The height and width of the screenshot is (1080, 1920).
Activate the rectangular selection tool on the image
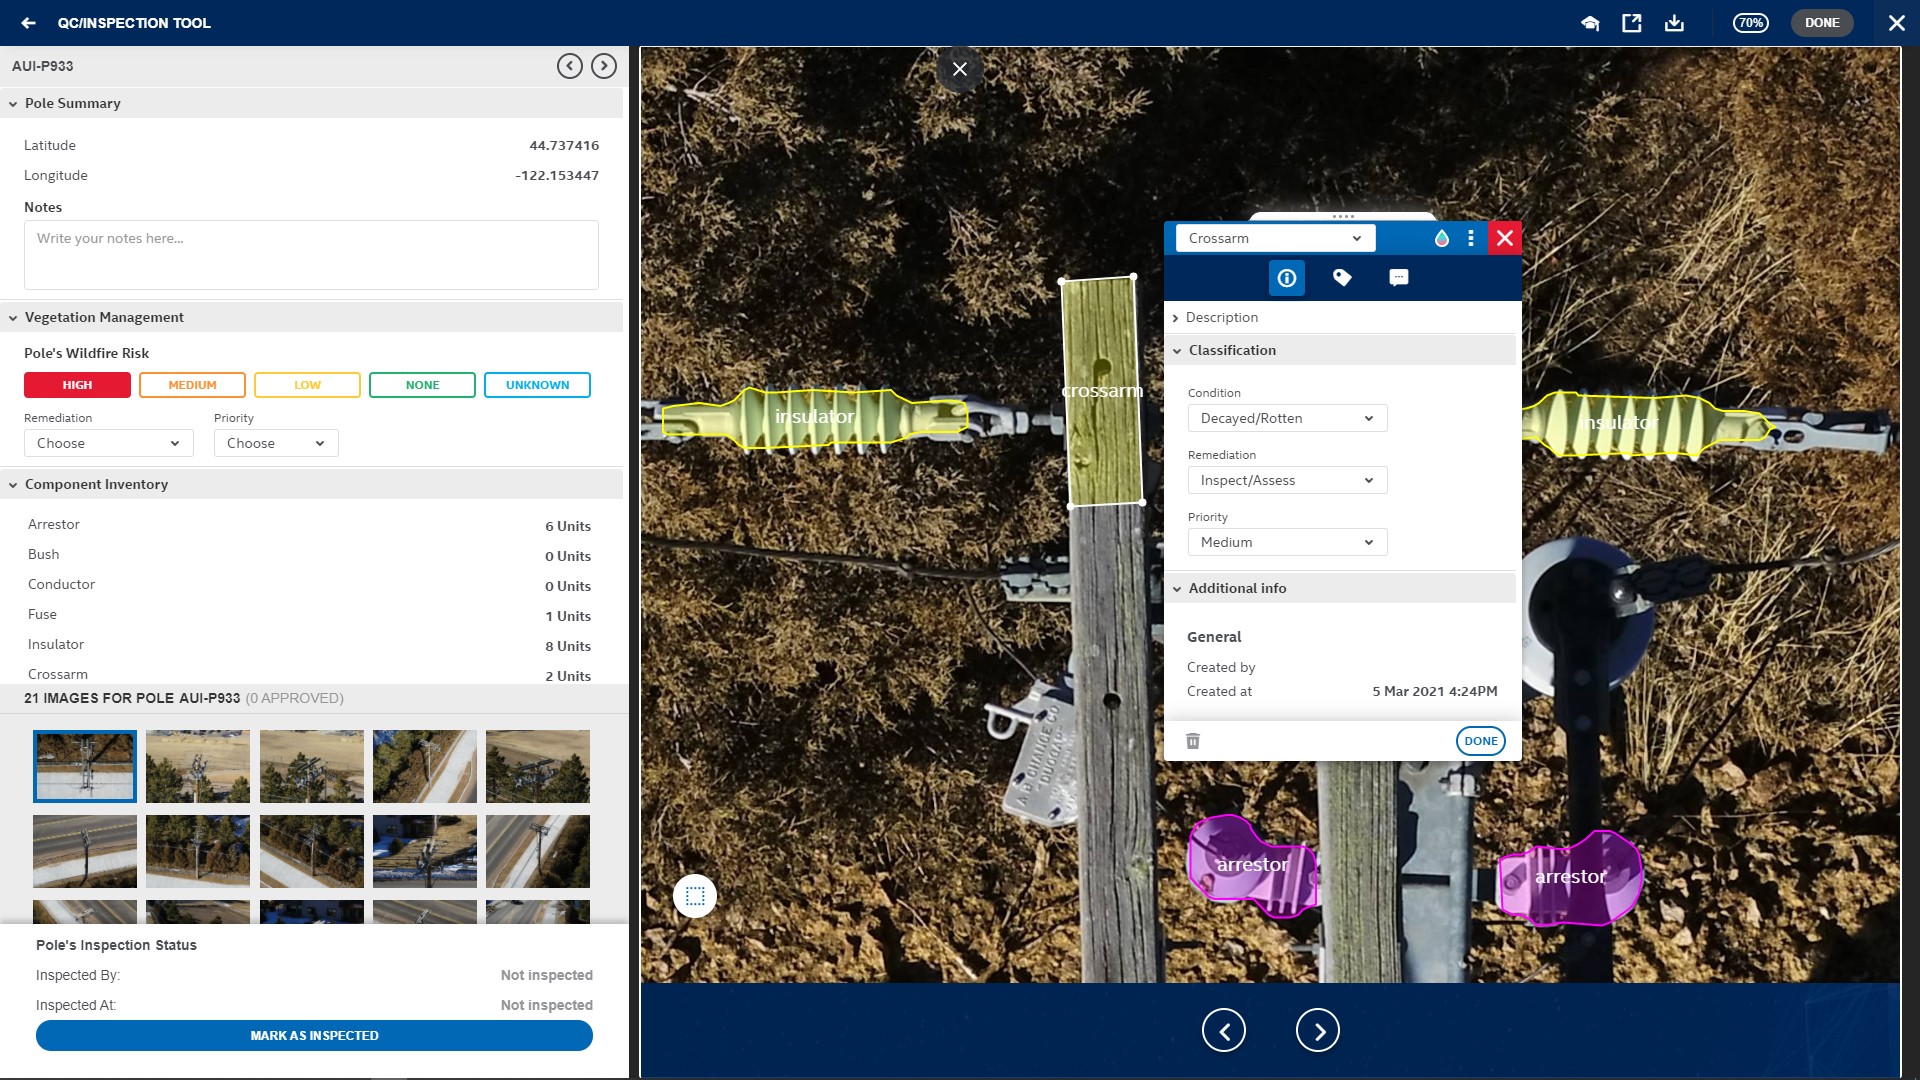click(695, 896)
